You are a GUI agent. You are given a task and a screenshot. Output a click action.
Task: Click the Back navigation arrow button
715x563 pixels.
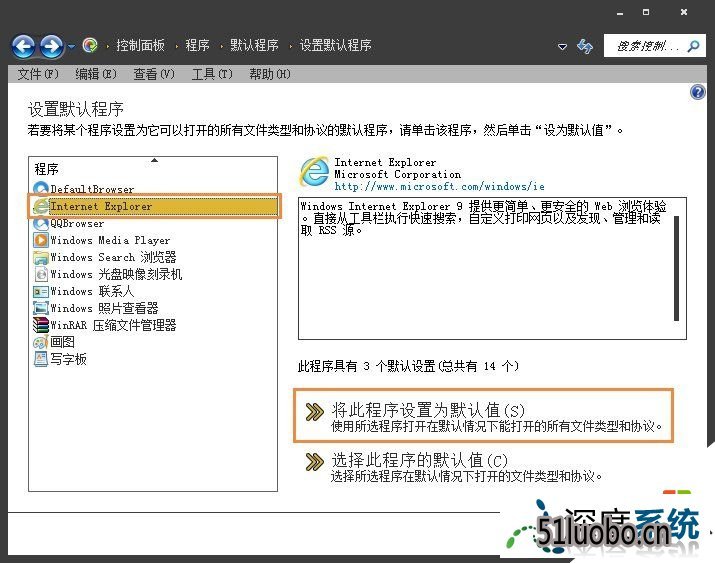pos(23,46)
